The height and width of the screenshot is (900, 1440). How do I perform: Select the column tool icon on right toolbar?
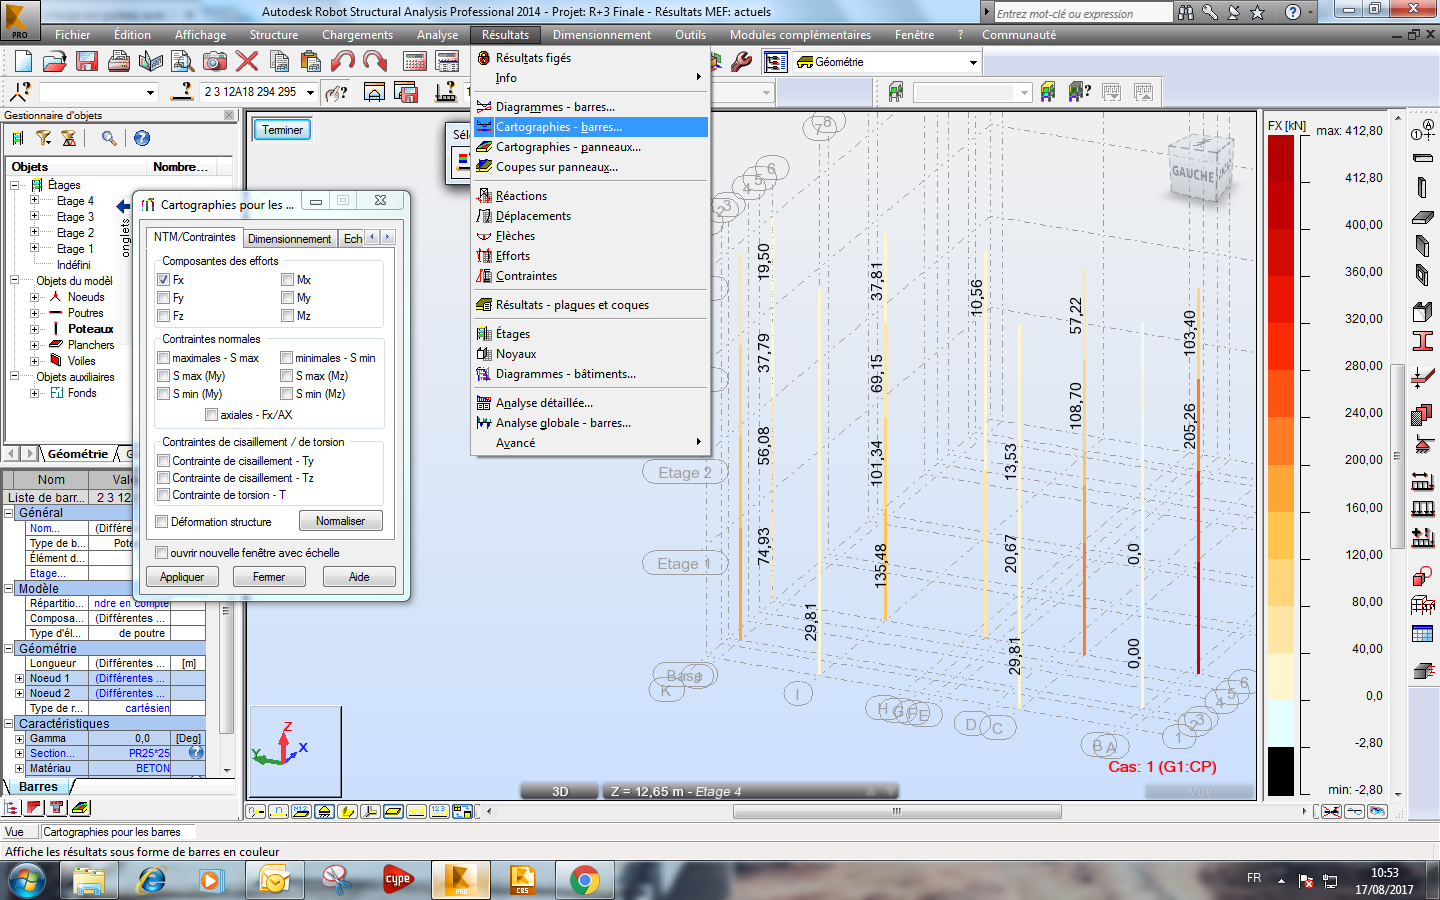pyautogui.click(x=1422, y=188)
